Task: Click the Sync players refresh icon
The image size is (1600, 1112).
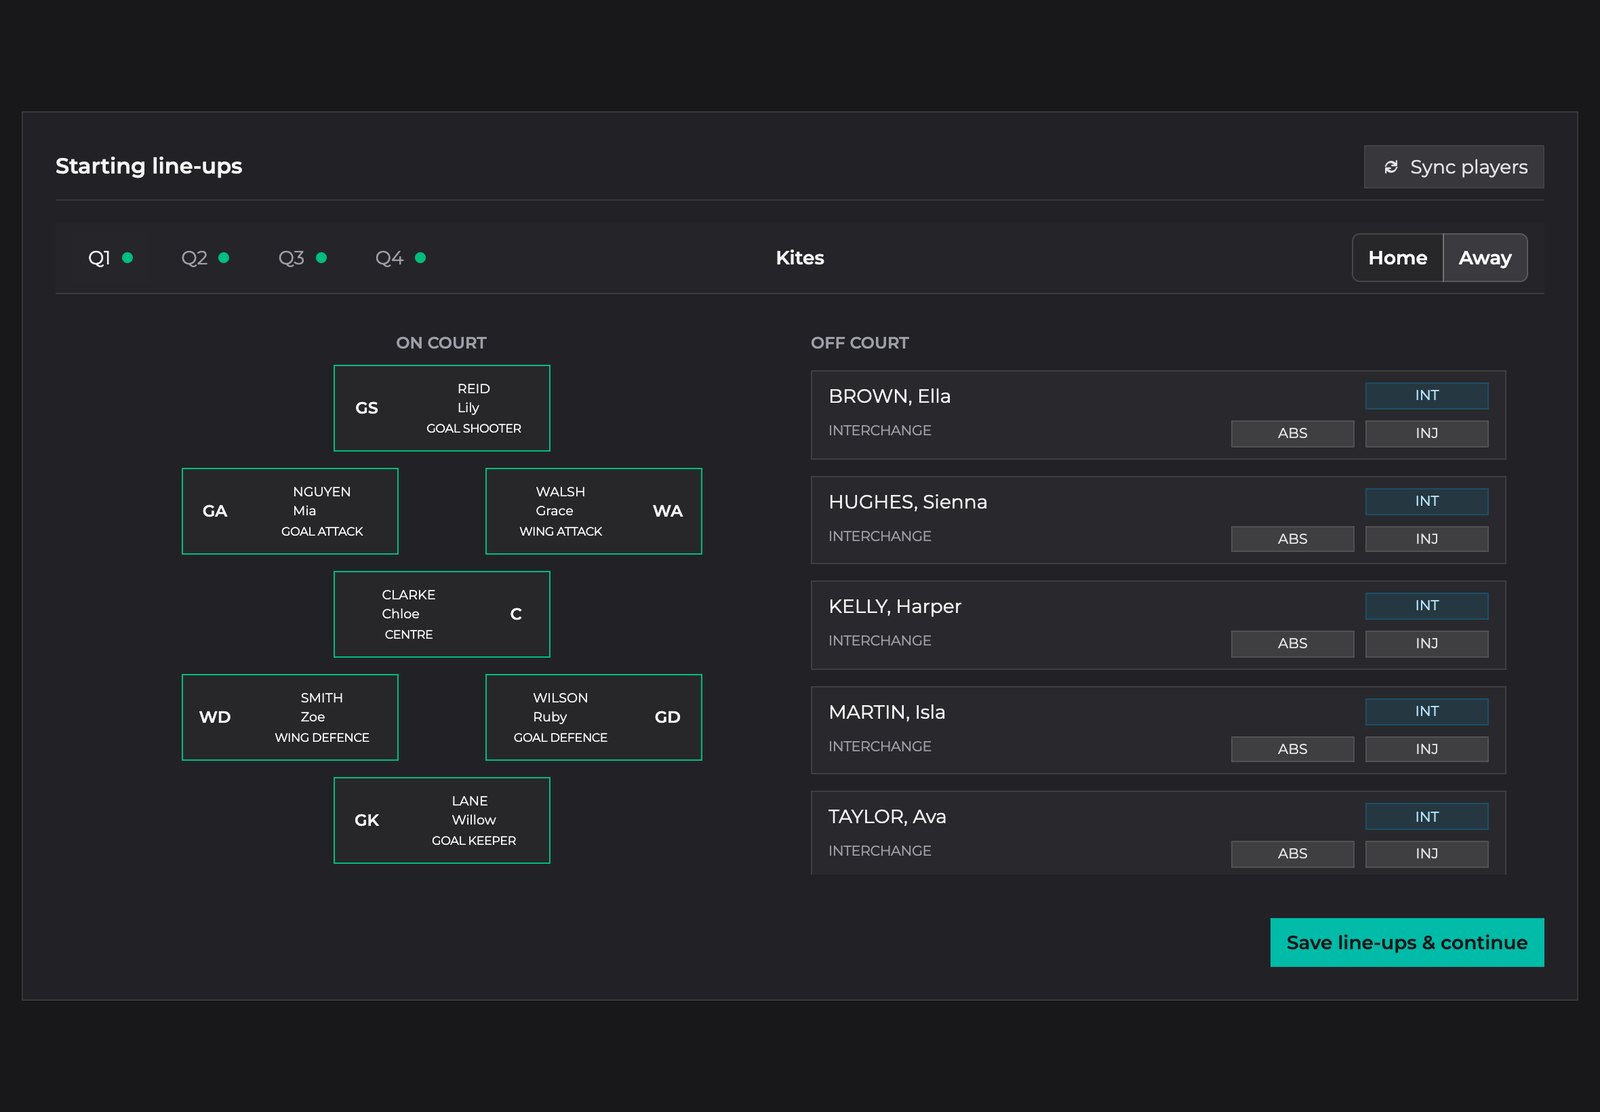Action: point(1390,167)
